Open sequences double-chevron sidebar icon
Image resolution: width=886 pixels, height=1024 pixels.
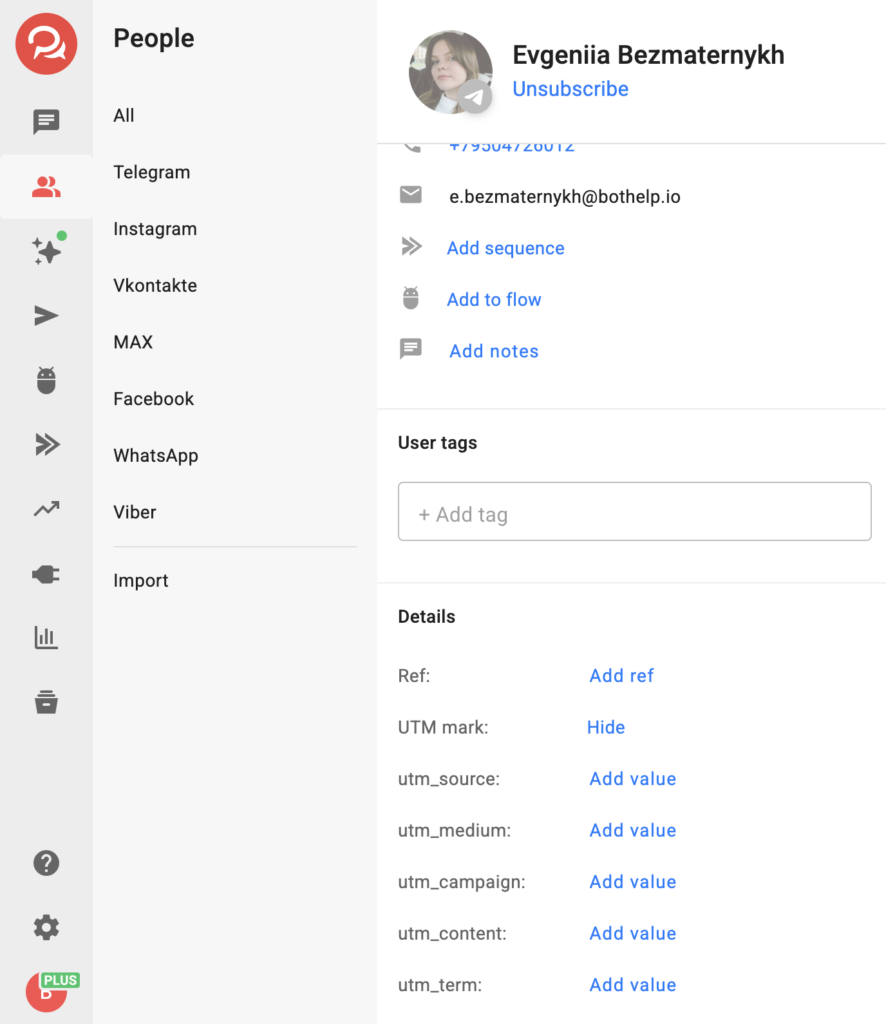pos(46,445)
